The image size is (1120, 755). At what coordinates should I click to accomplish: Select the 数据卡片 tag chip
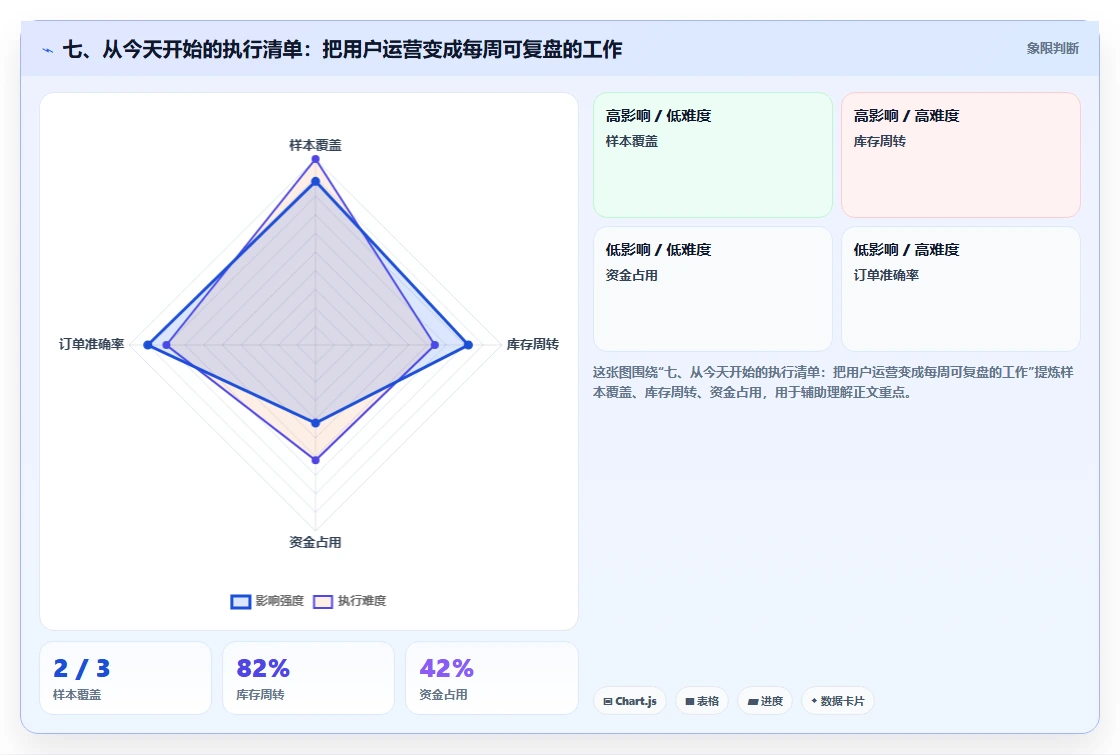click(x=838, y=701)
